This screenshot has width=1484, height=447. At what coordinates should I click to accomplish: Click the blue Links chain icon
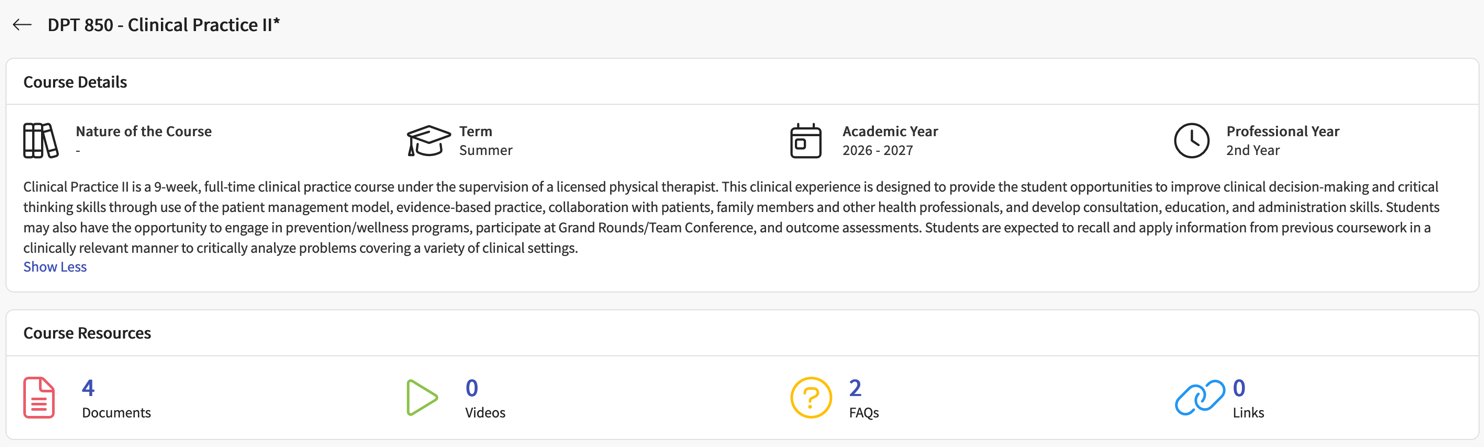point(1199,398)
